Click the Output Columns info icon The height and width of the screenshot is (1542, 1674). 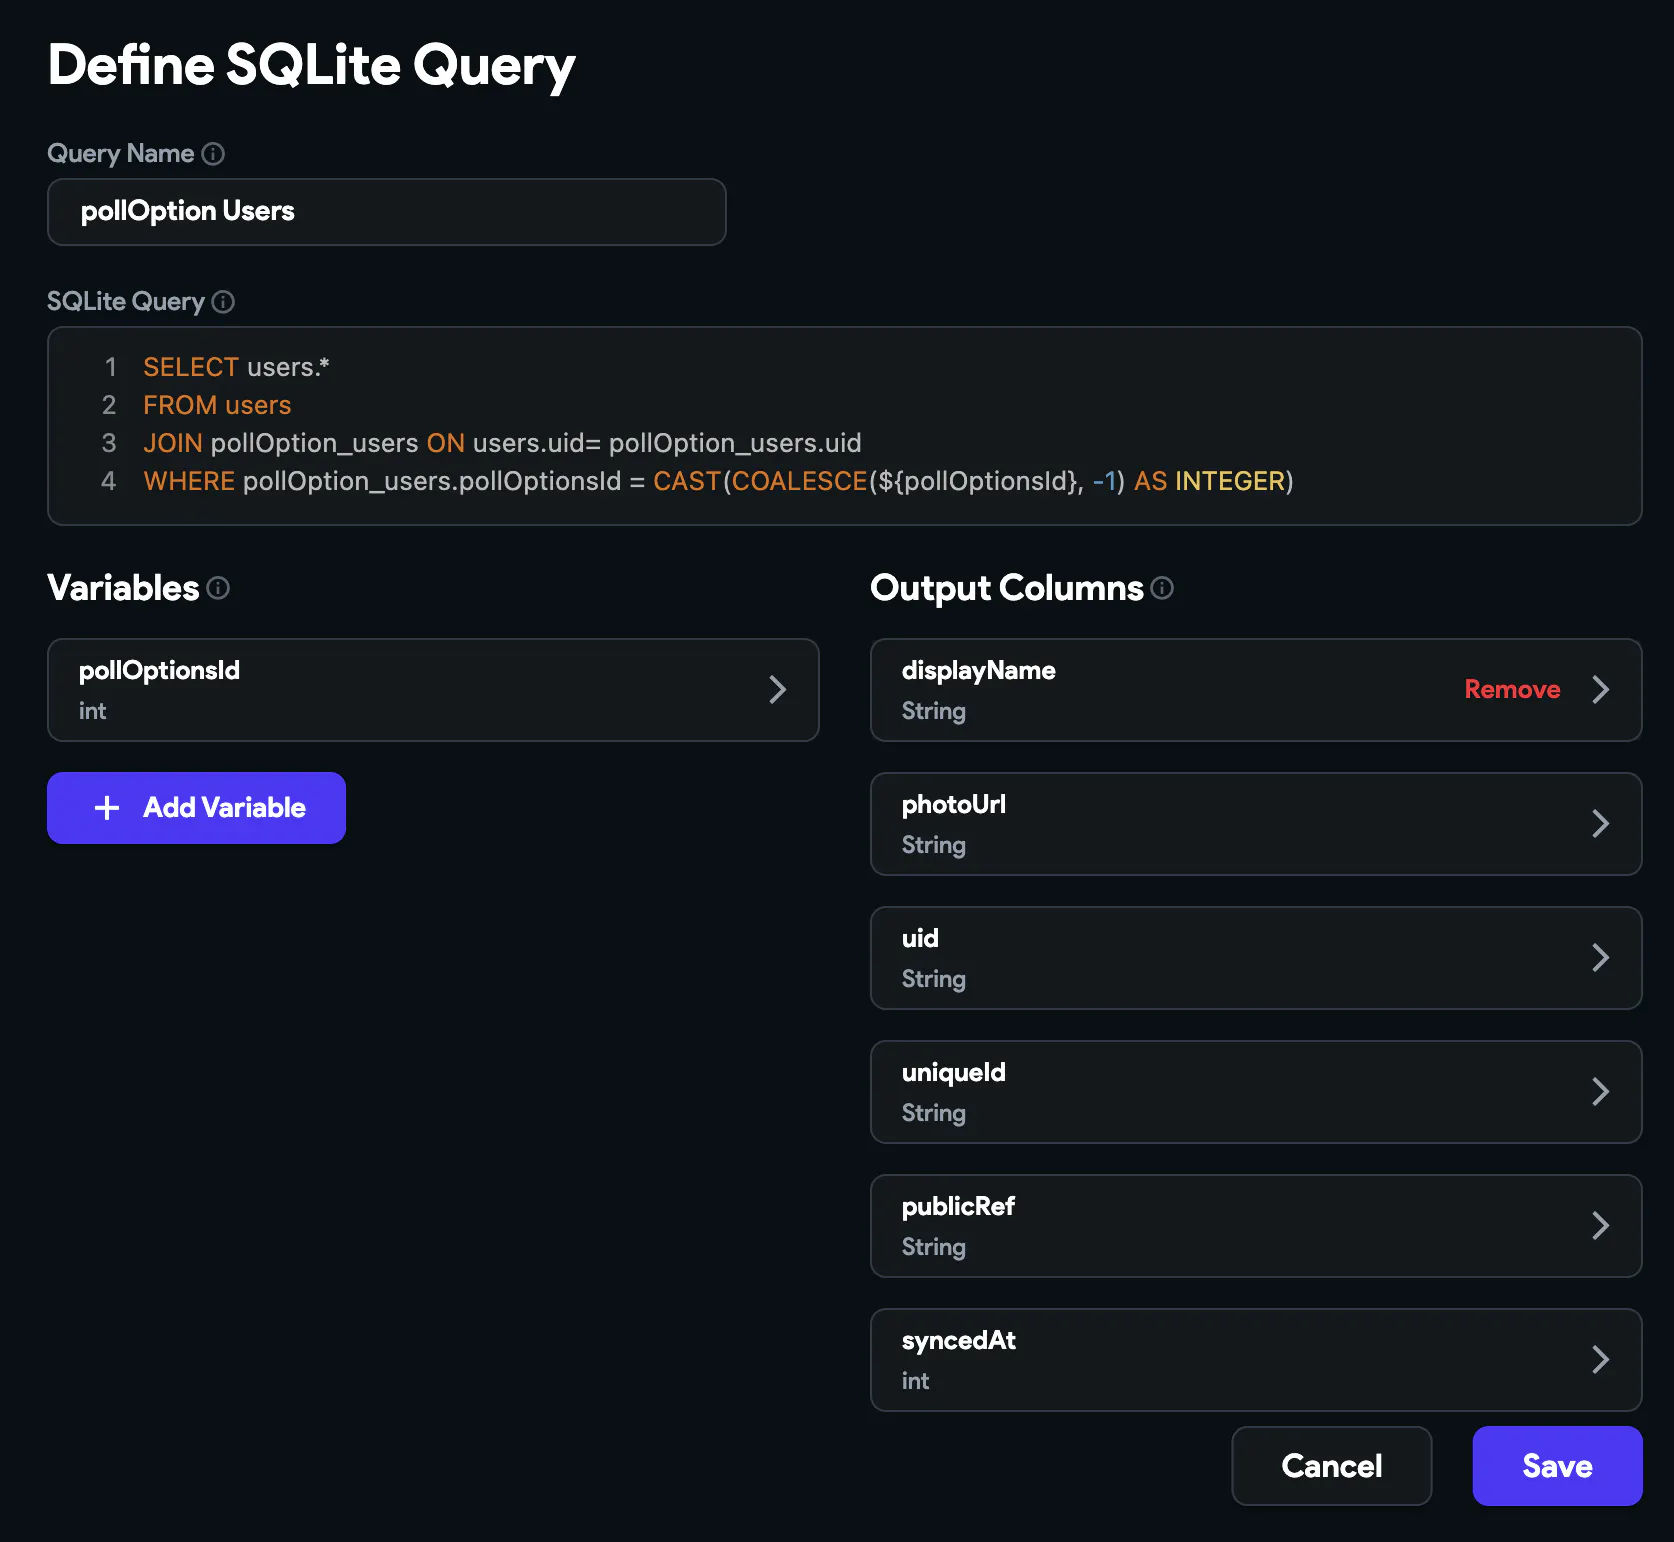tap(1162, 588)
